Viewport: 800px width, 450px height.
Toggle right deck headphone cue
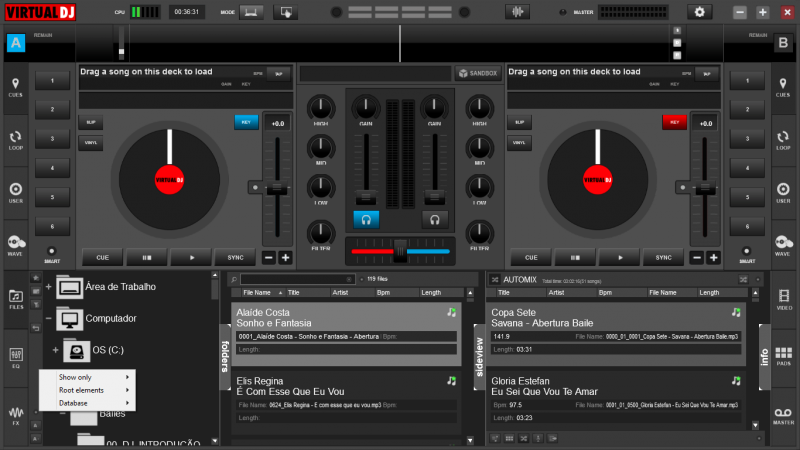[x=434, y=219]
